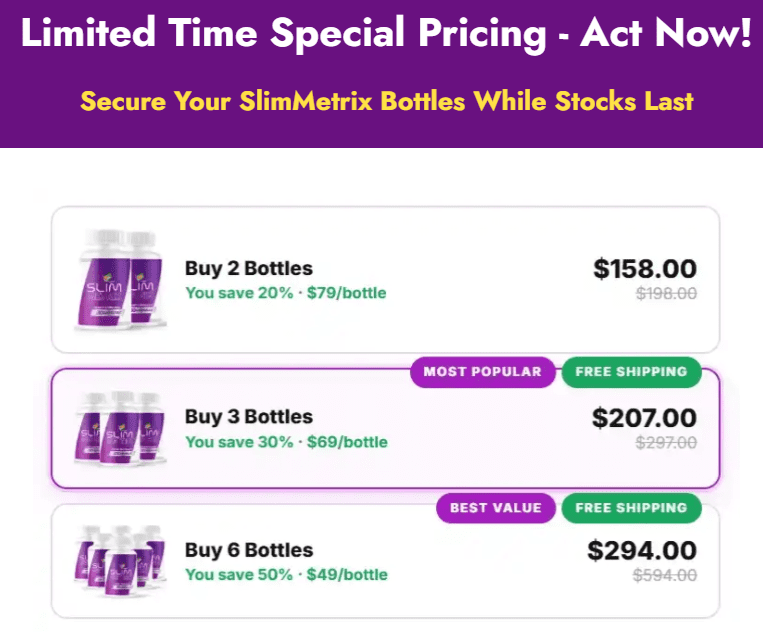
Task: Click the $294.00 price
Action: coord(642,551)
